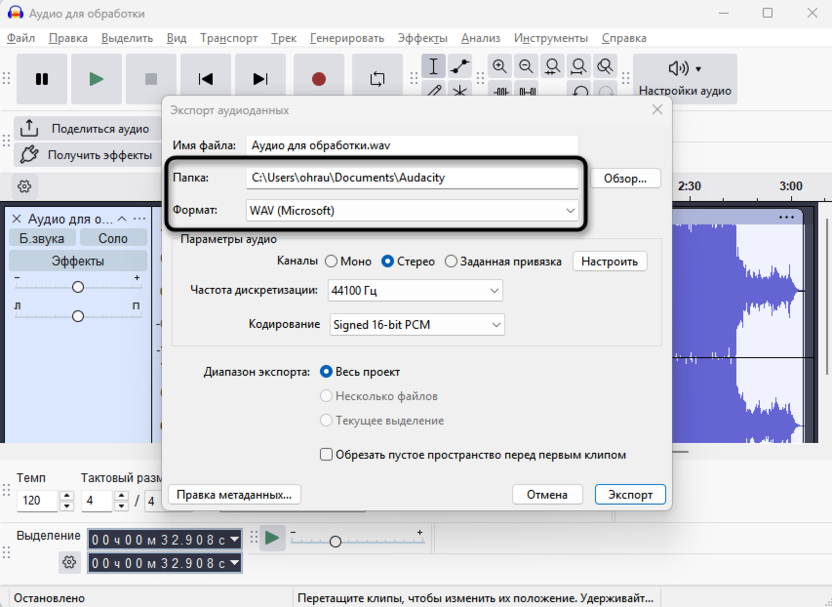Open Настройки аудио (audio setup) icon
The height and width of the screenshot is (607, 832).
[x=679, y=70]
